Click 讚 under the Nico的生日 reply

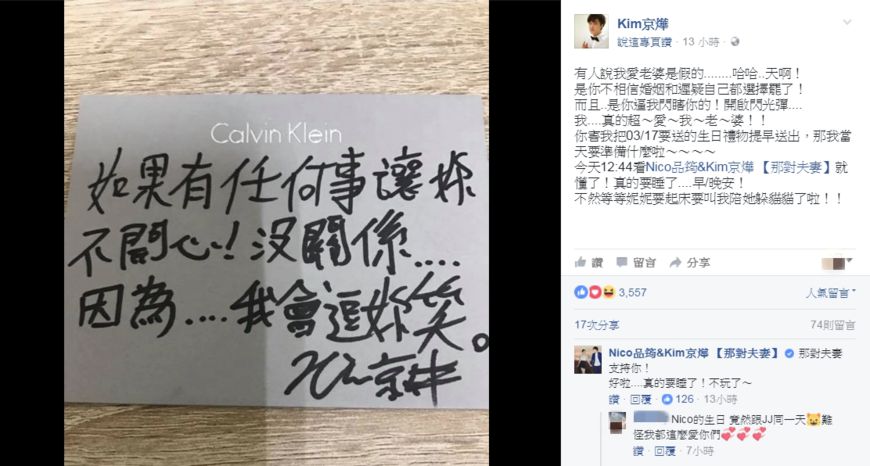(639, 450)
